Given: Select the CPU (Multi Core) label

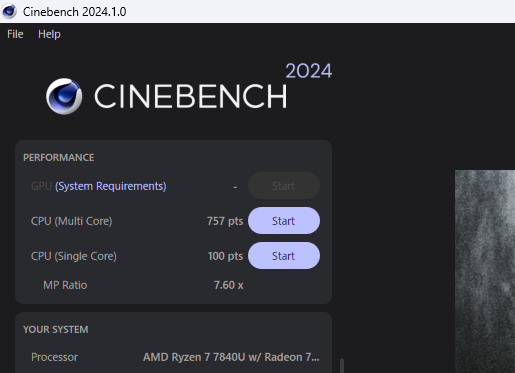Looking at the screenshot, I should 72,221.
